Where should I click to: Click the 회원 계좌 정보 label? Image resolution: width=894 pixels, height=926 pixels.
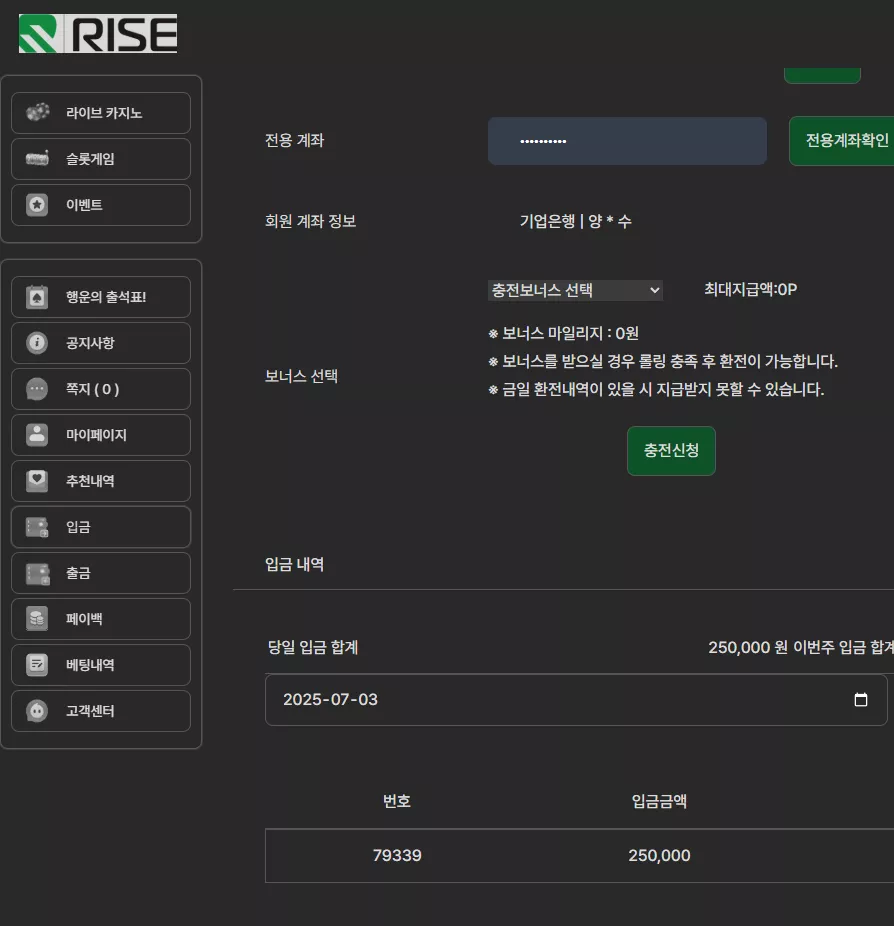pos(310,221)
